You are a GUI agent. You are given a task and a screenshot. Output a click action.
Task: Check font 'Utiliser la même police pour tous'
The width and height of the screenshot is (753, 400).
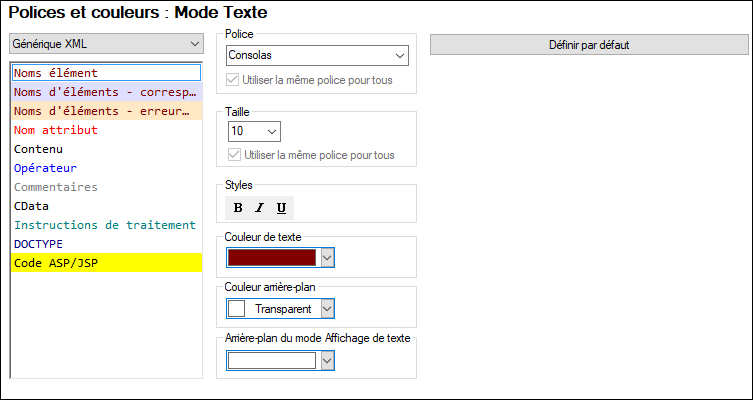[x=234, y=77]
